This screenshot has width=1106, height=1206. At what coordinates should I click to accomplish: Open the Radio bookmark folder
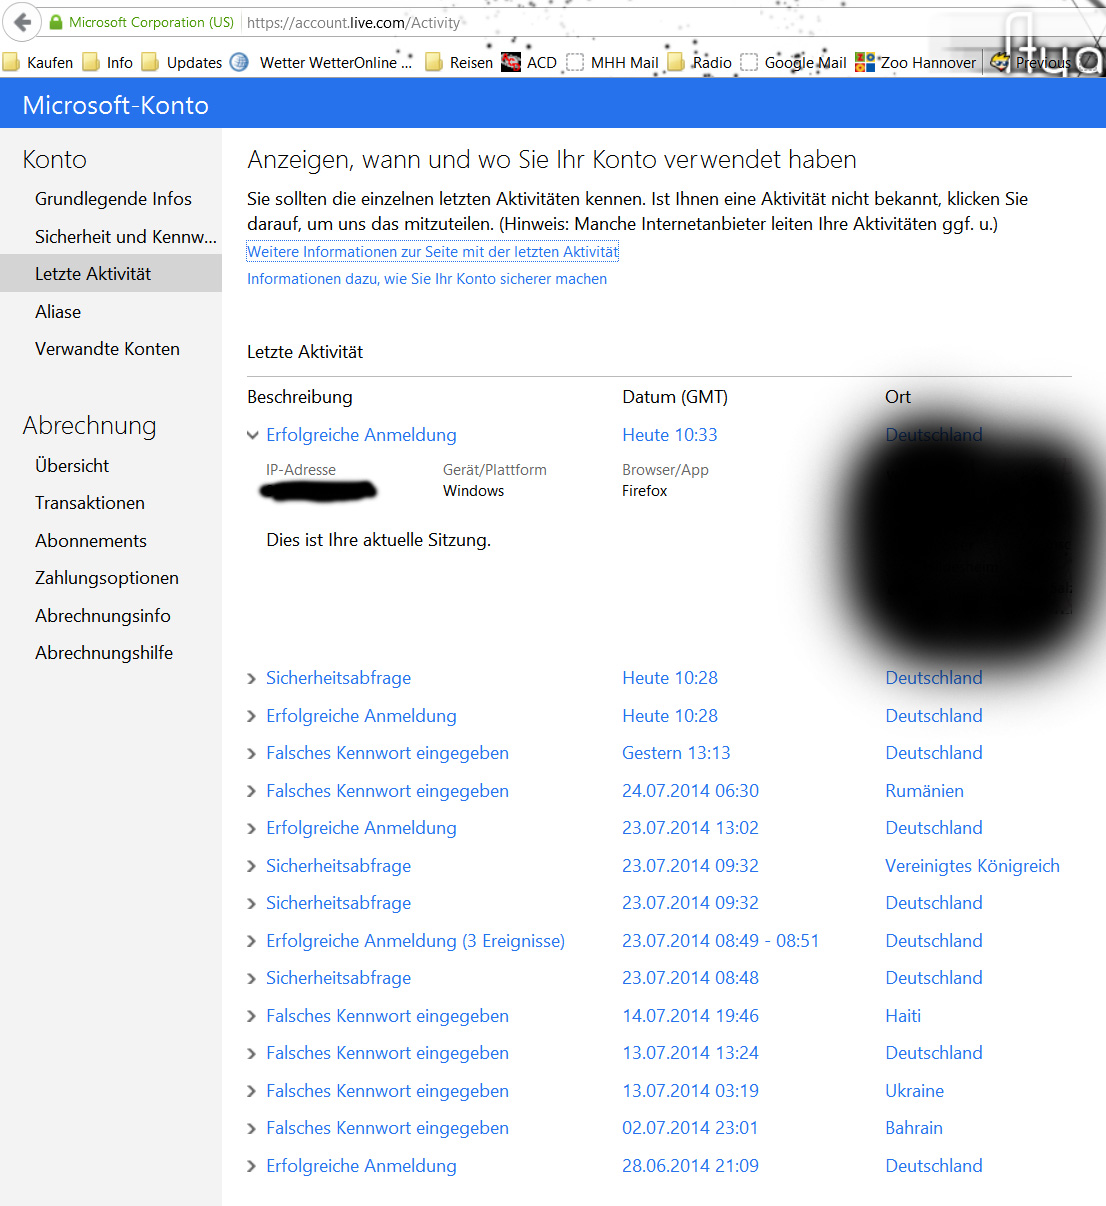699,62
